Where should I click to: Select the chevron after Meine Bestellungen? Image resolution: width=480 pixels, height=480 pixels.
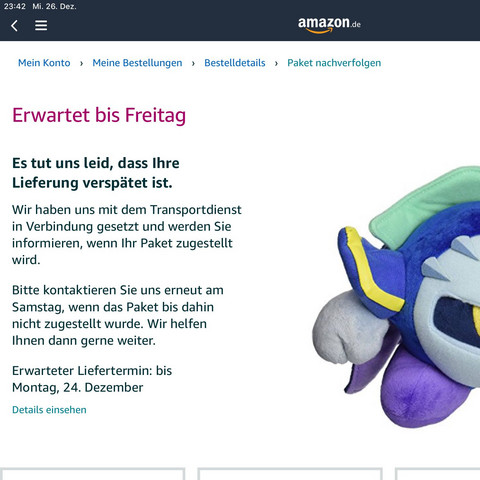pyautogui.click(x=193, y=63)
